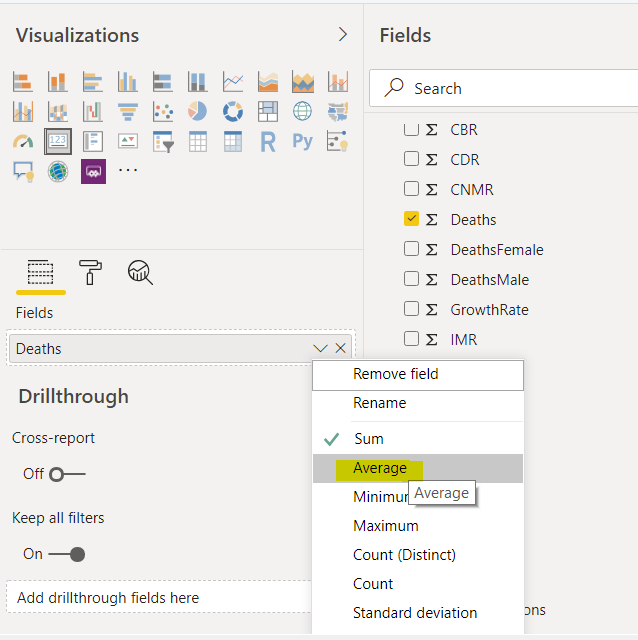Choose the Pie chart visual
Screen dimensions: 638x640
(197, 112)
